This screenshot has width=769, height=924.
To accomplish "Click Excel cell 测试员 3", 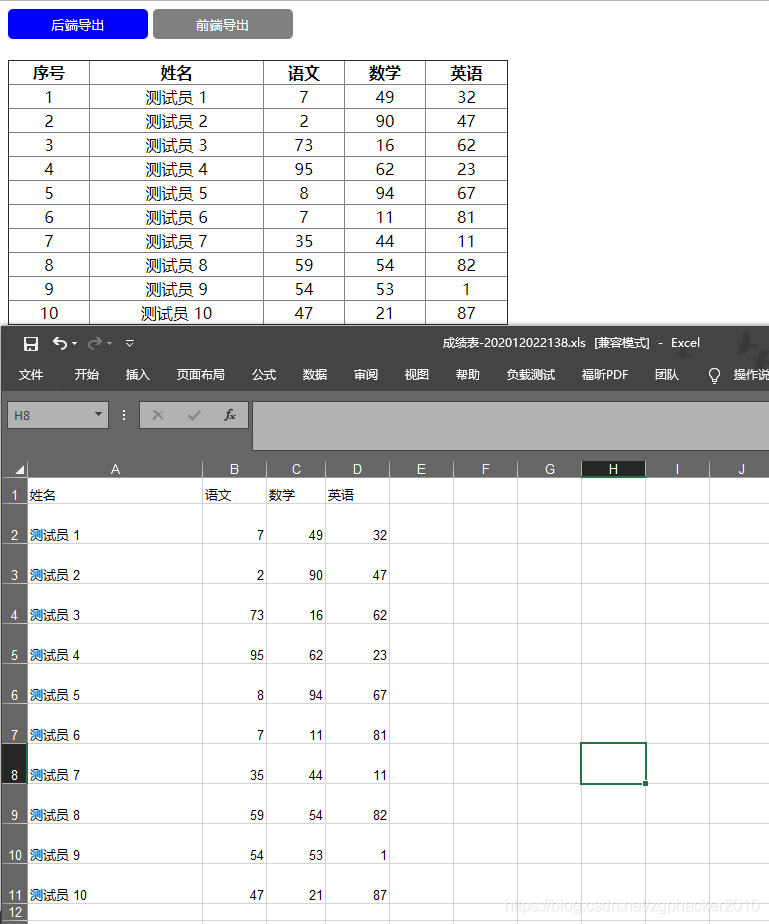I will pyautogui.click(x=115, y=604).
